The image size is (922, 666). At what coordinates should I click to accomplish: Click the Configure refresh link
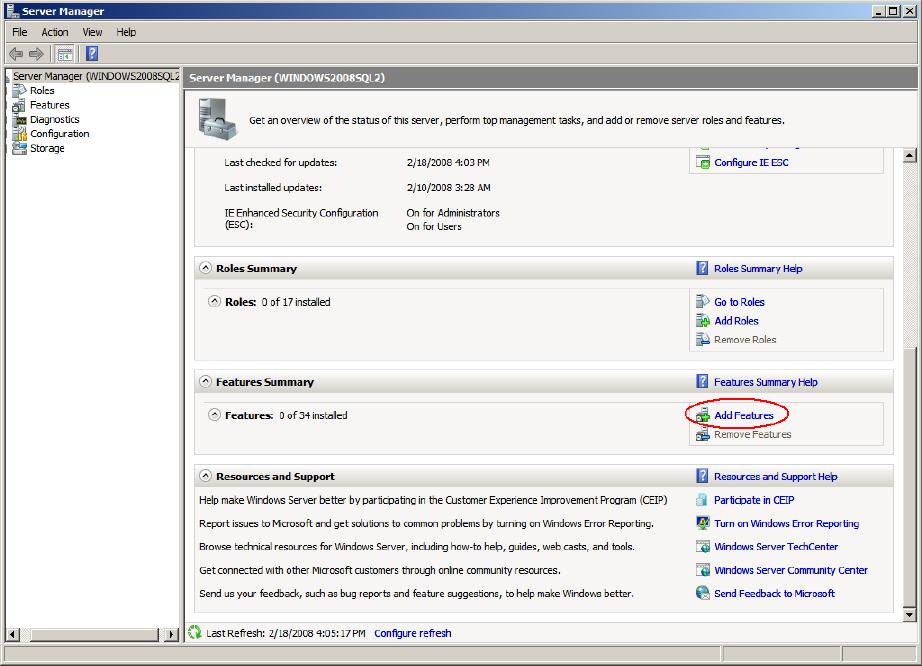click(x=413, y=633)
